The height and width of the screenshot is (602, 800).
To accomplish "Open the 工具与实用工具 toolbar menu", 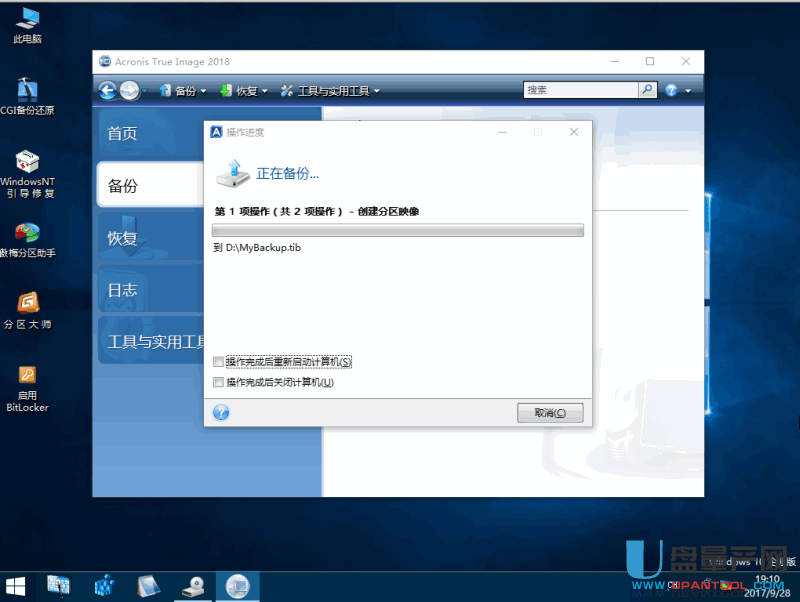I will click(330, 91).
